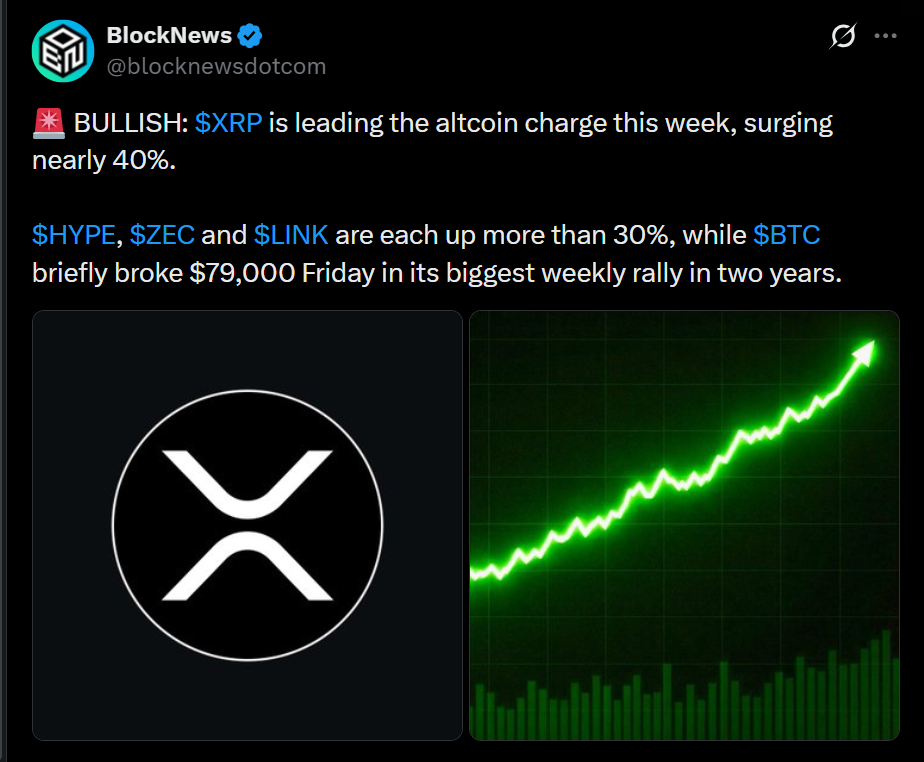Enlarge the XRP logo image
The height and width of the screenshot is (762, 924).
click(x=248, y=525)
